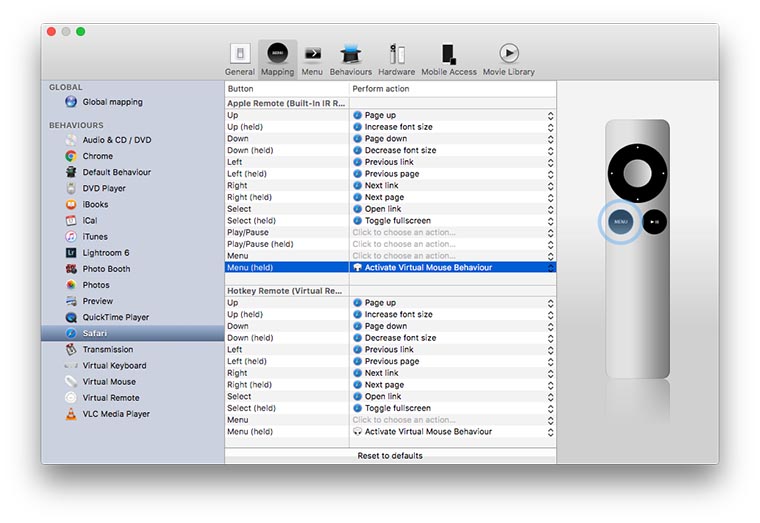The width and height of the screenshot is (760, 523).
Task: Select Safari behaviour in sidebar
Action: click(x=132, y=333)
